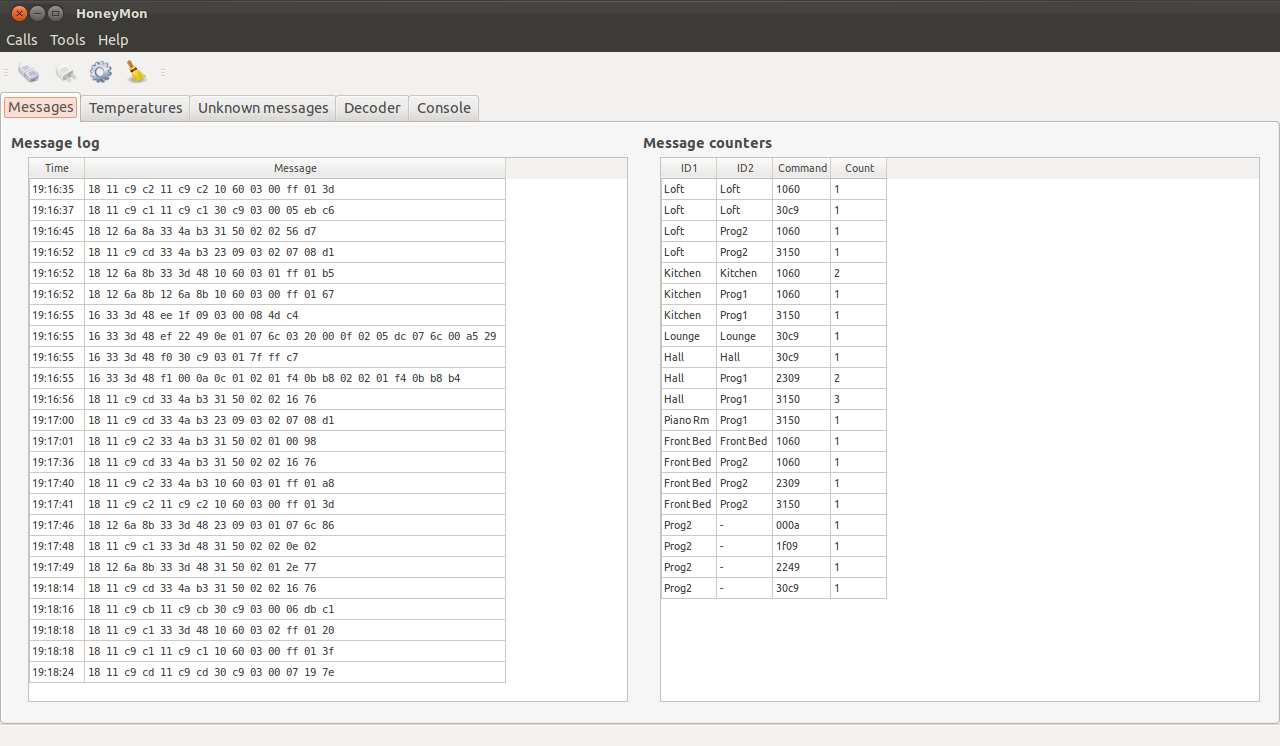Open the Console tab

pyautogui.click(x=444, y=108)
